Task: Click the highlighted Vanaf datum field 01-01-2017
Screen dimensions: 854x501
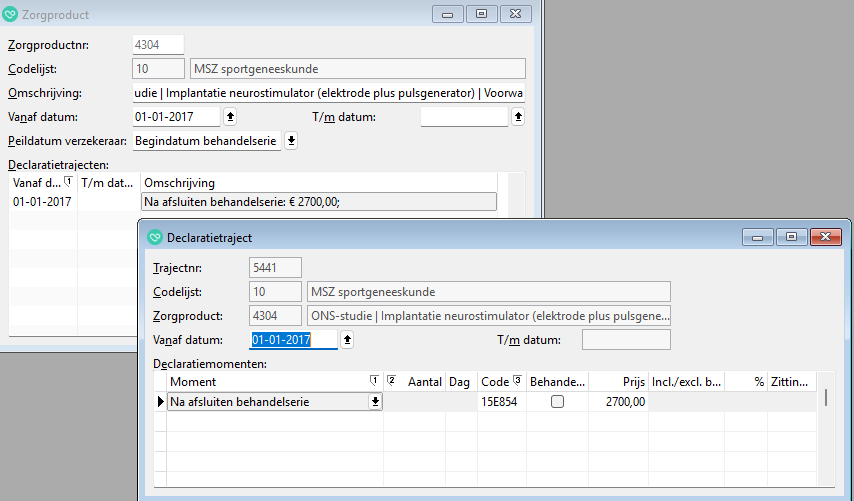Action: click(293, 340)
